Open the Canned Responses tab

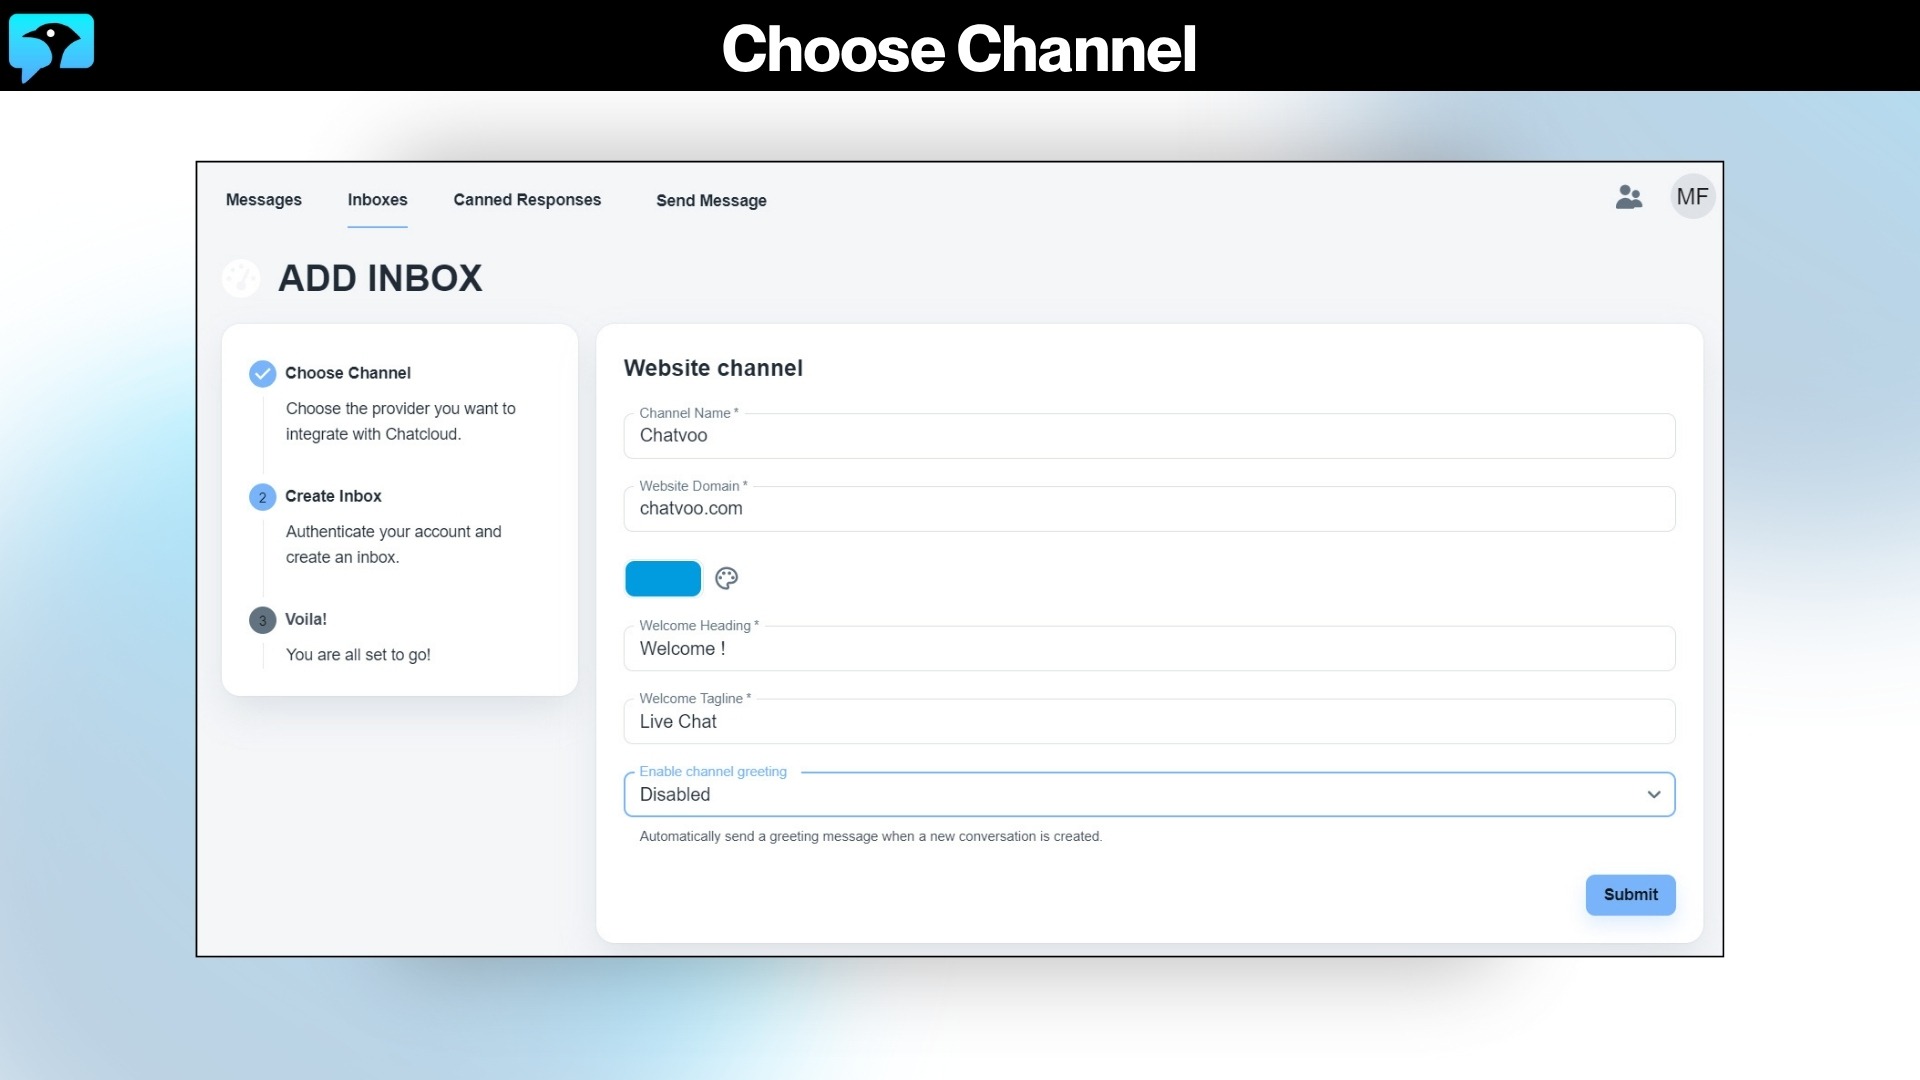pos(527,200)
